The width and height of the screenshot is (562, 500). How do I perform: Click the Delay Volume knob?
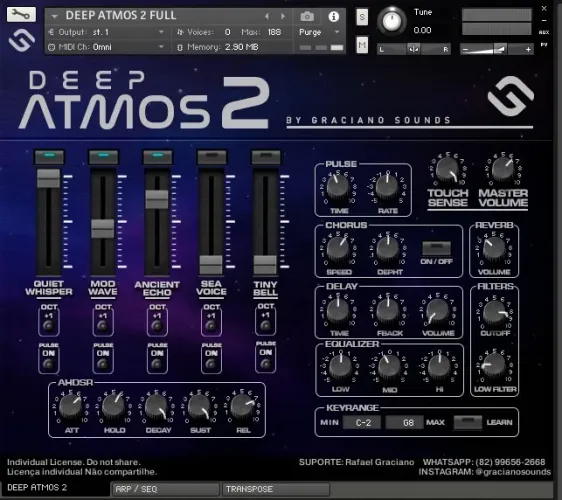pos(438,310)
